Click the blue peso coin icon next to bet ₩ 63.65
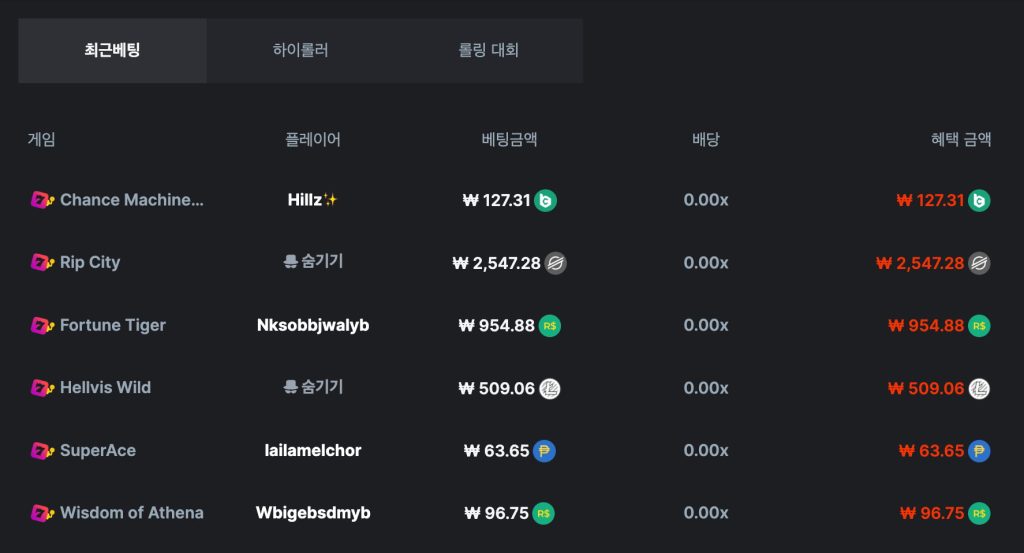The height and width of the screenshot is (553, 1024). pyautogui.click(x=544, y=451)
